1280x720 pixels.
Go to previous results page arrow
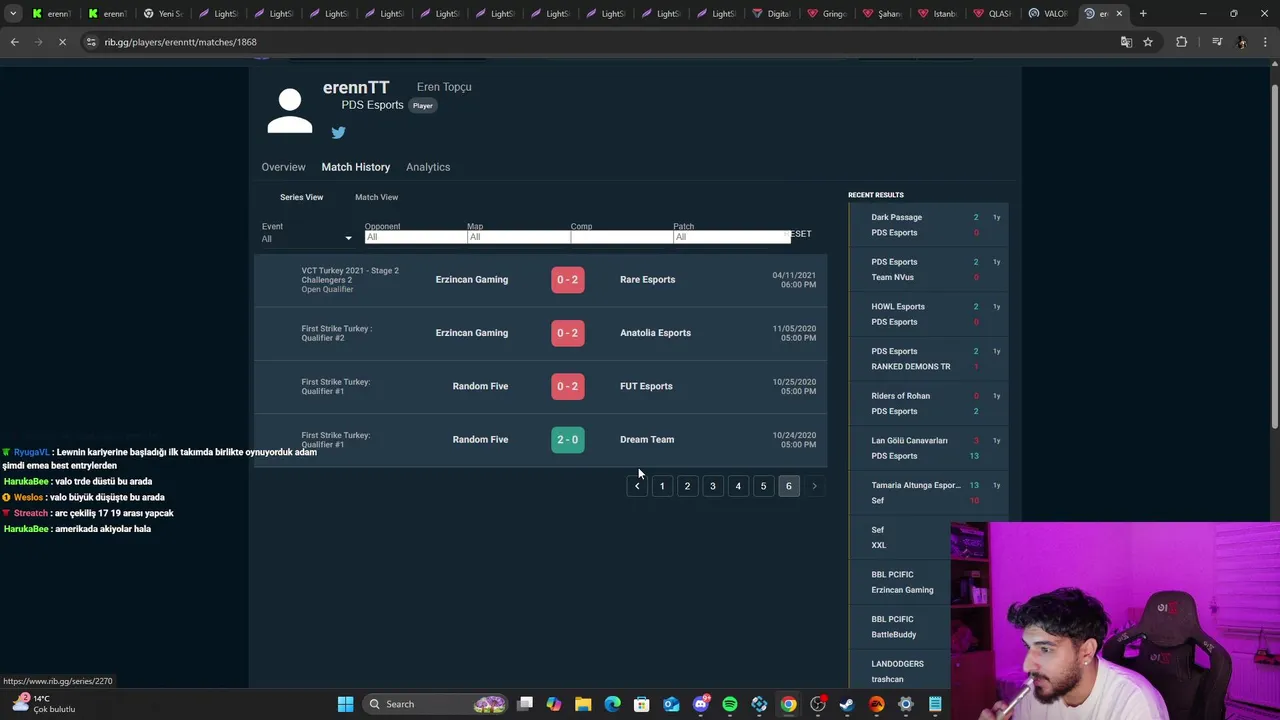coord(637,486)
